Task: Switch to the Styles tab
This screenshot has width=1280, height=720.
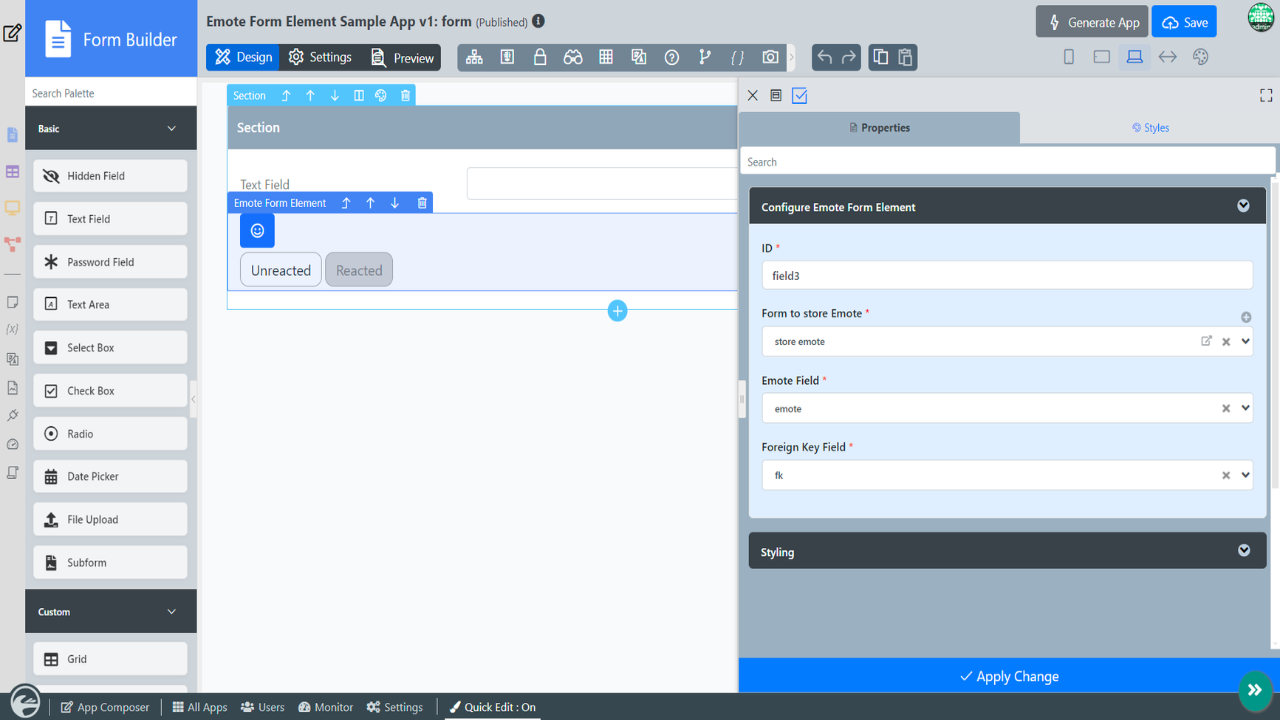Action: [1150, 128]
